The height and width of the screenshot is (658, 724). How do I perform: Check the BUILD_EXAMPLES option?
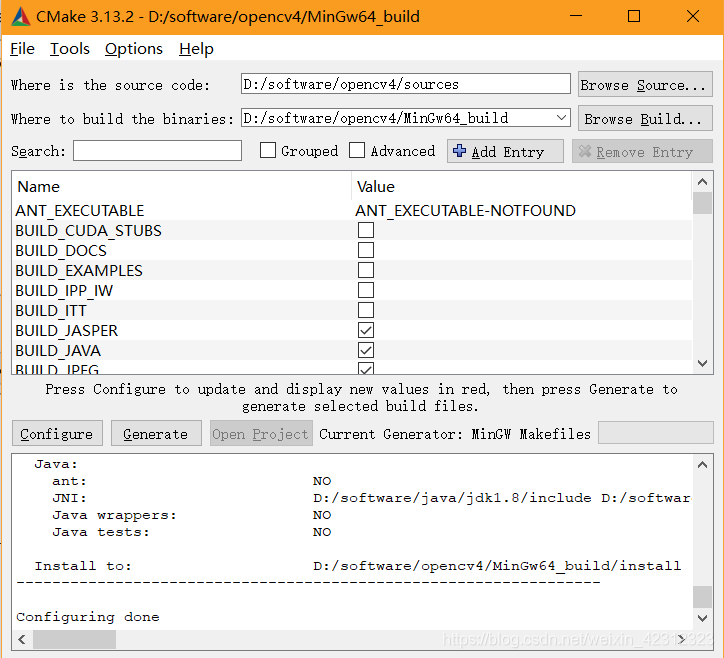(x=366, y=270)
